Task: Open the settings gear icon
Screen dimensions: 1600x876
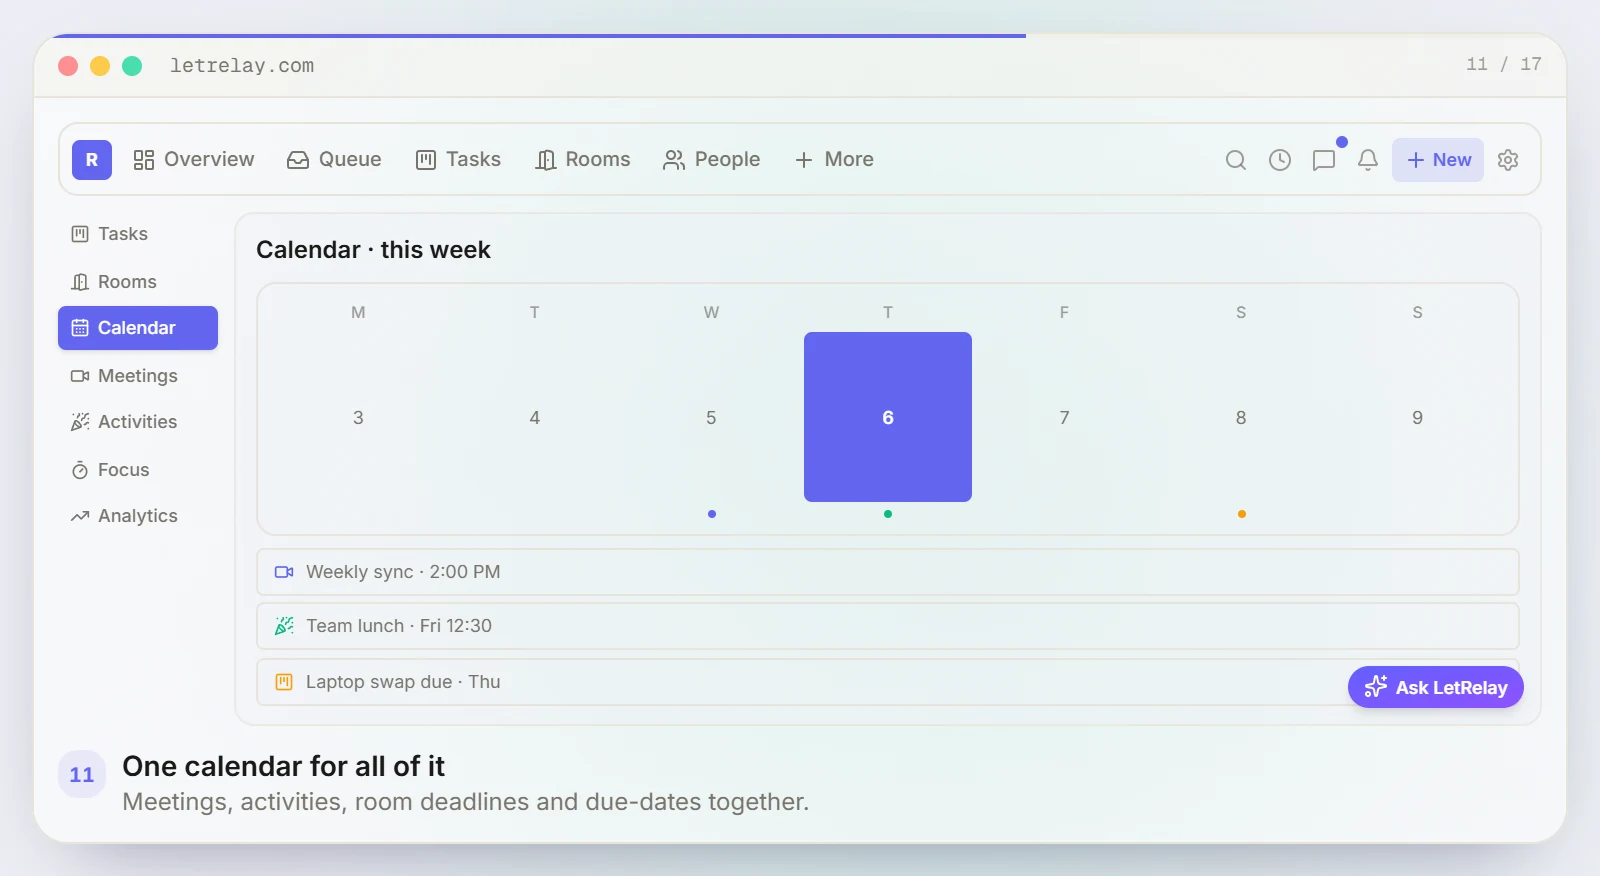Action: [1508, 160]
